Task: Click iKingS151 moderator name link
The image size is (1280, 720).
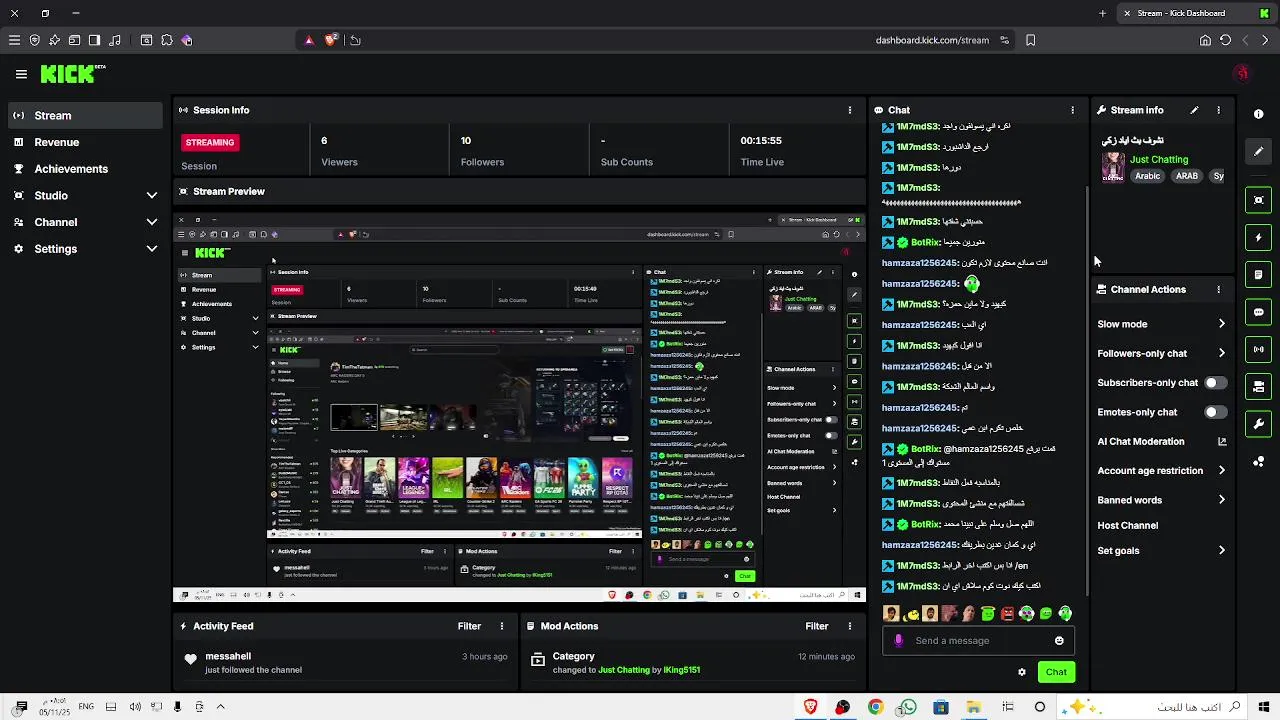Action: pyautogui.click(x=681, y=670)
